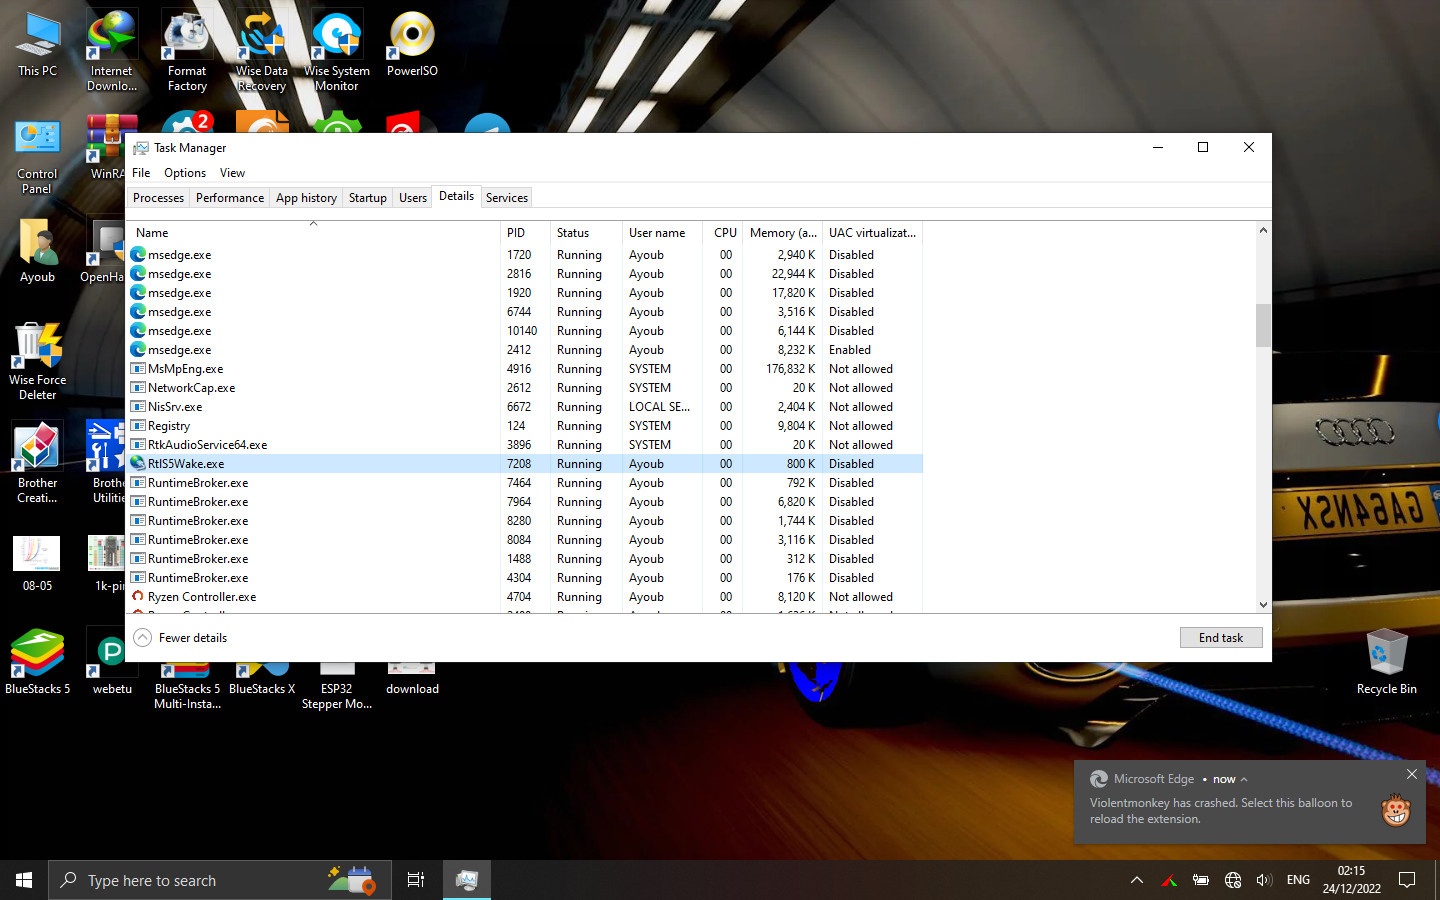Screen dimensions: 1440x900
Task: Collapse the Fewer details section
Action: coord(180,637)
